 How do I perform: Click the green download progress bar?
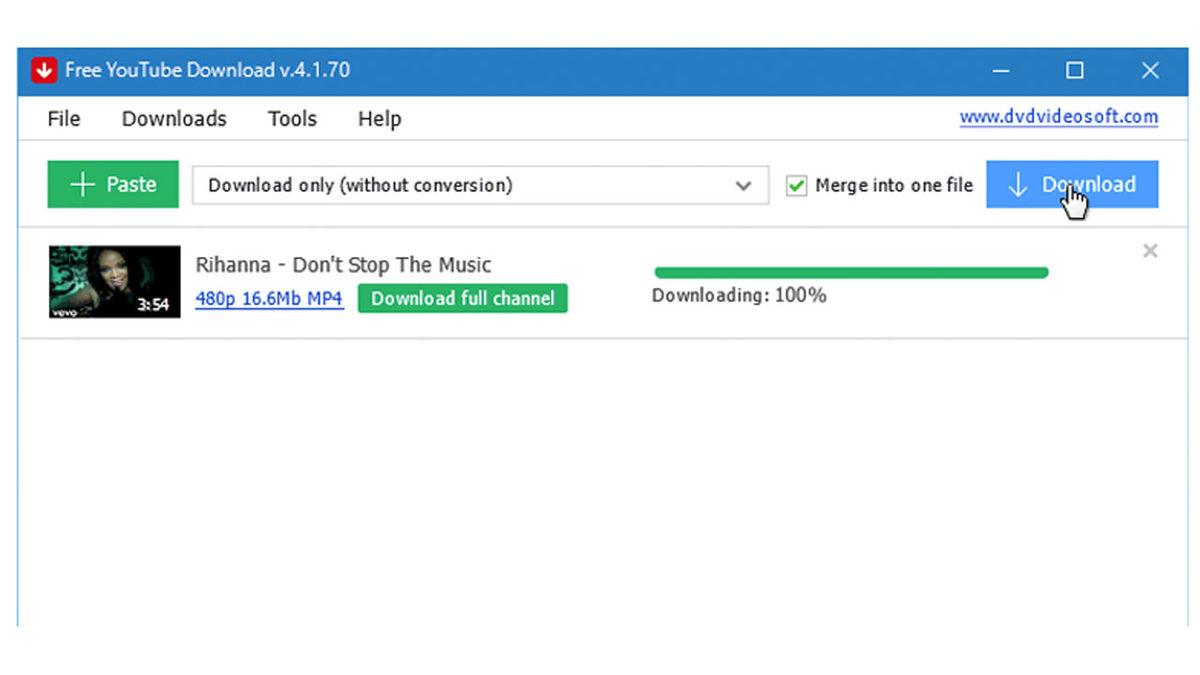[x=850, y=272]
